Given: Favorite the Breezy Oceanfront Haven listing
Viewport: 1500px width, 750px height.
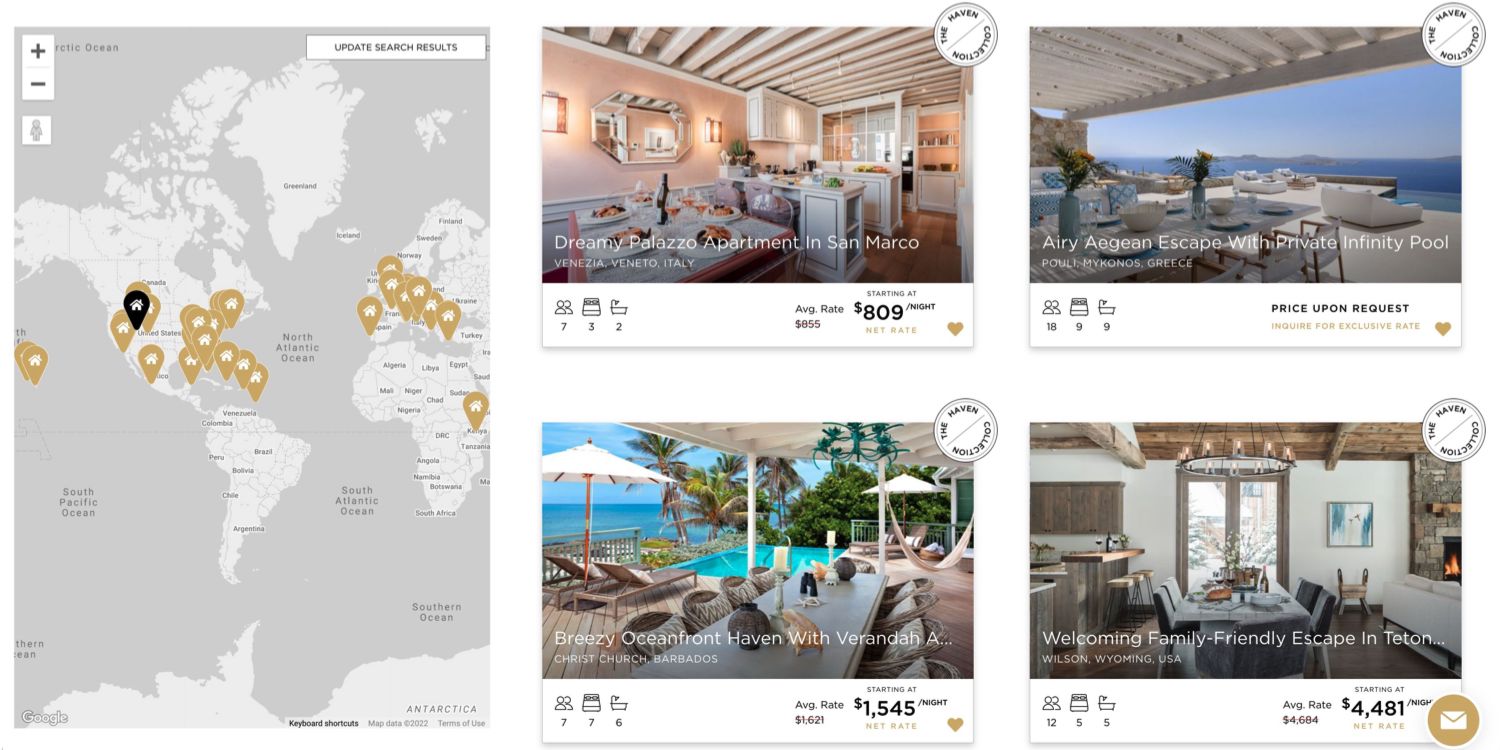Looking at the screenshot, I should click(955, 725).
